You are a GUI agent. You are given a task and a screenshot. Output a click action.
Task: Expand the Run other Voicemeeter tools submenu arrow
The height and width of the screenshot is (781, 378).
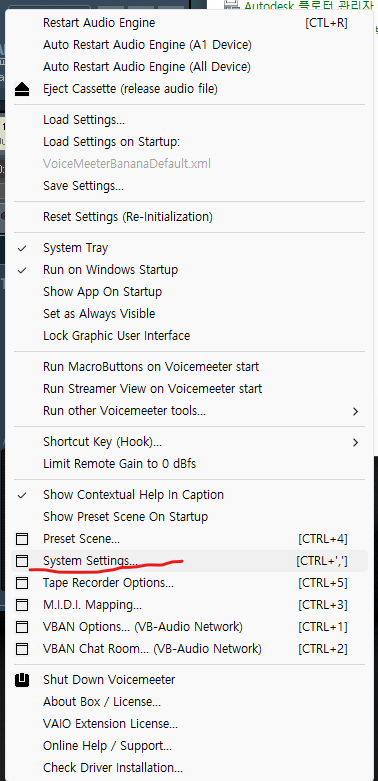355,411
